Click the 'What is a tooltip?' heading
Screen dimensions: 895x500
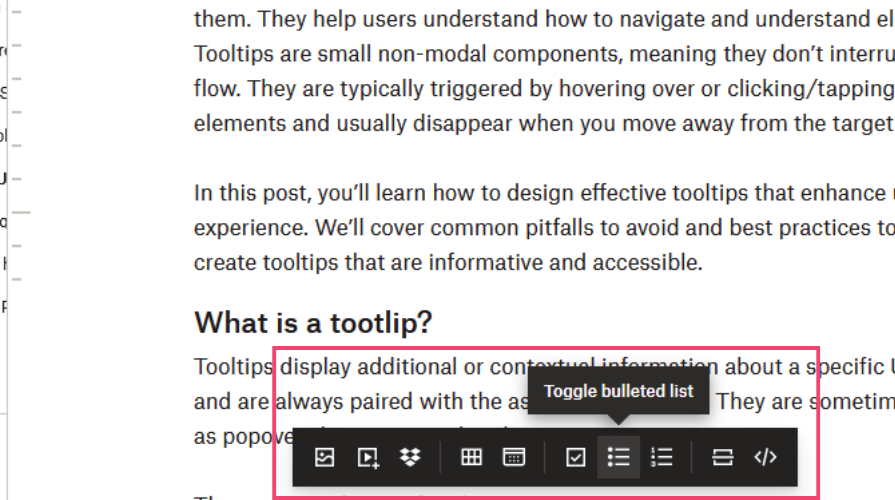(313, 323)
